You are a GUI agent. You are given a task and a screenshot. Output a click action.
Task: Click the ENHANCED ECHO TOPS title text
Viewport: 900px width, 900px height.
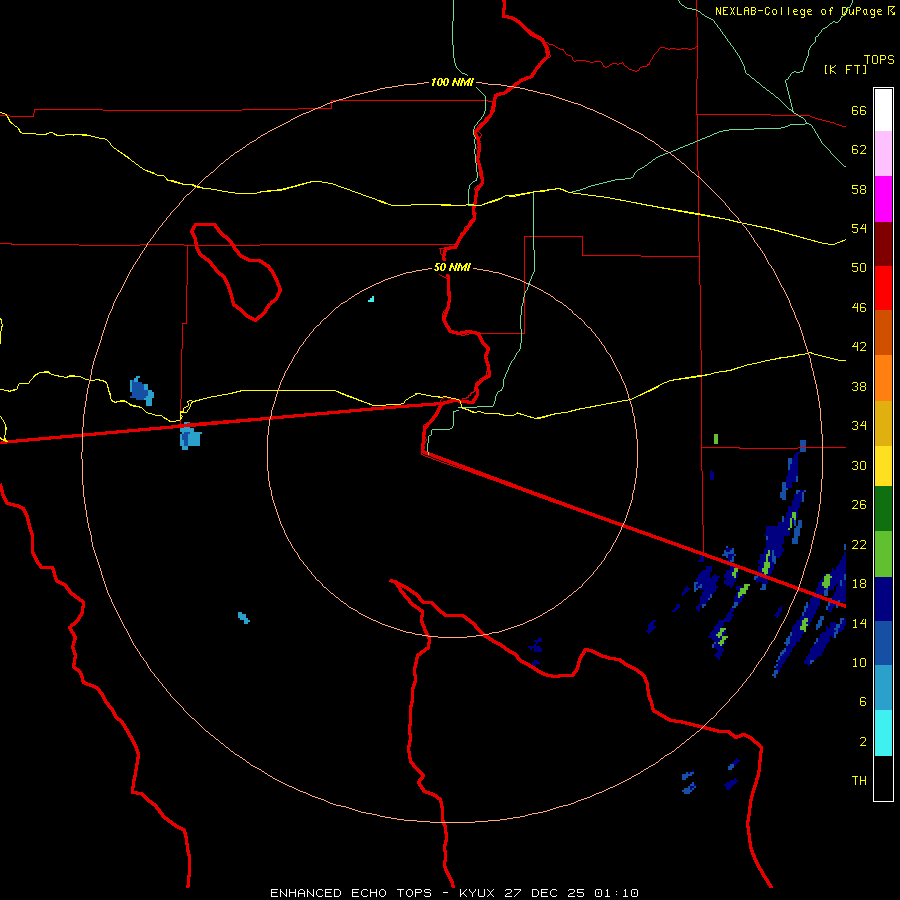(x=351, y=893)
